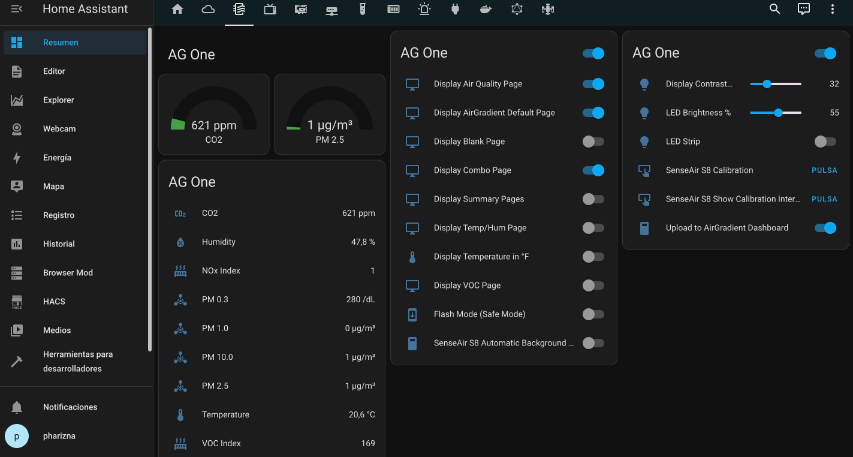Screen dimensions: 853x457
Task: Open the CO2 sensor row
Action: (x=272, y=213)
